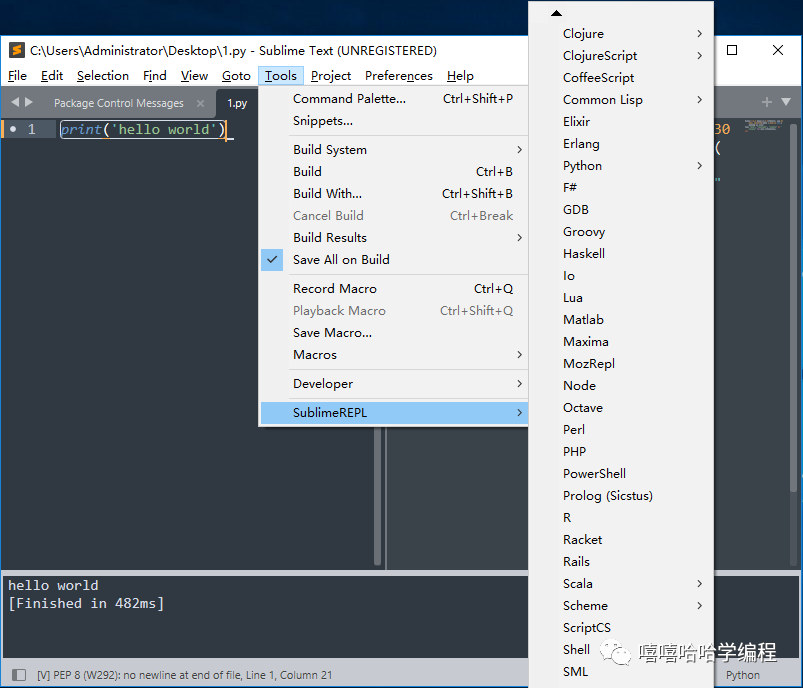Click tab history back arrow
This screenshot has height=688, width=803.
tap(15, 102)
